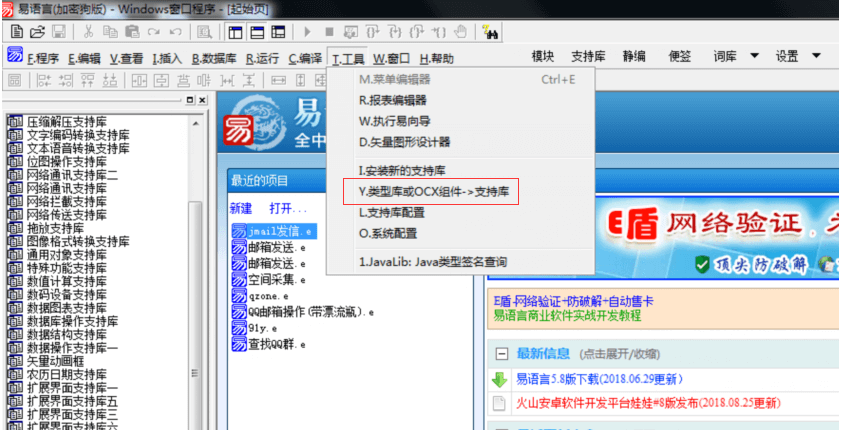Click the 模块 button
This screenshot has height=430, width=842.
[x=542, y=56]
